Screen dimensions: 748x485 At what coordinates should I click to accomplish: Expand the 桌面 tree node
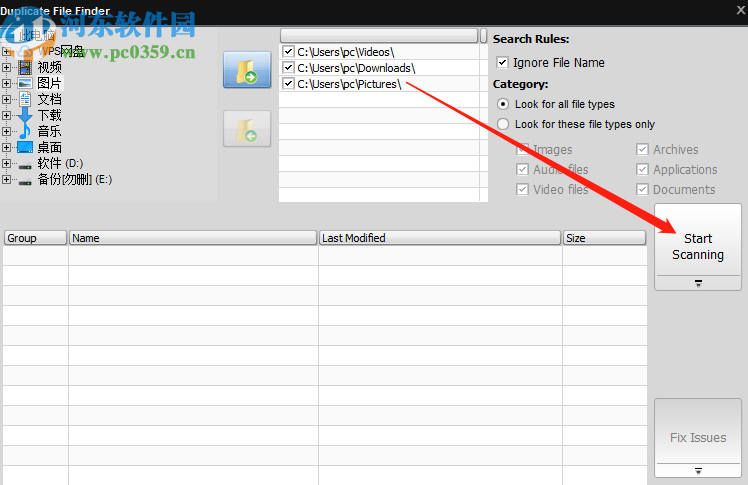[x=6, y=147]
